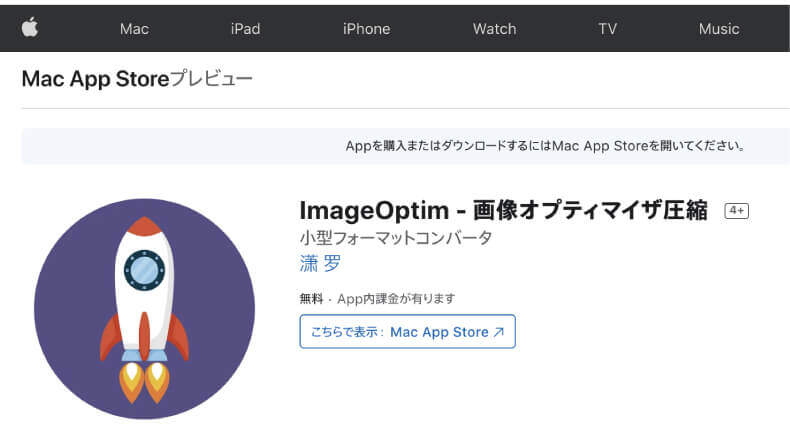Click the rocket's round porthole window
Image resolution: width=790 pixels, height=442 pixels.
(144, 270)
